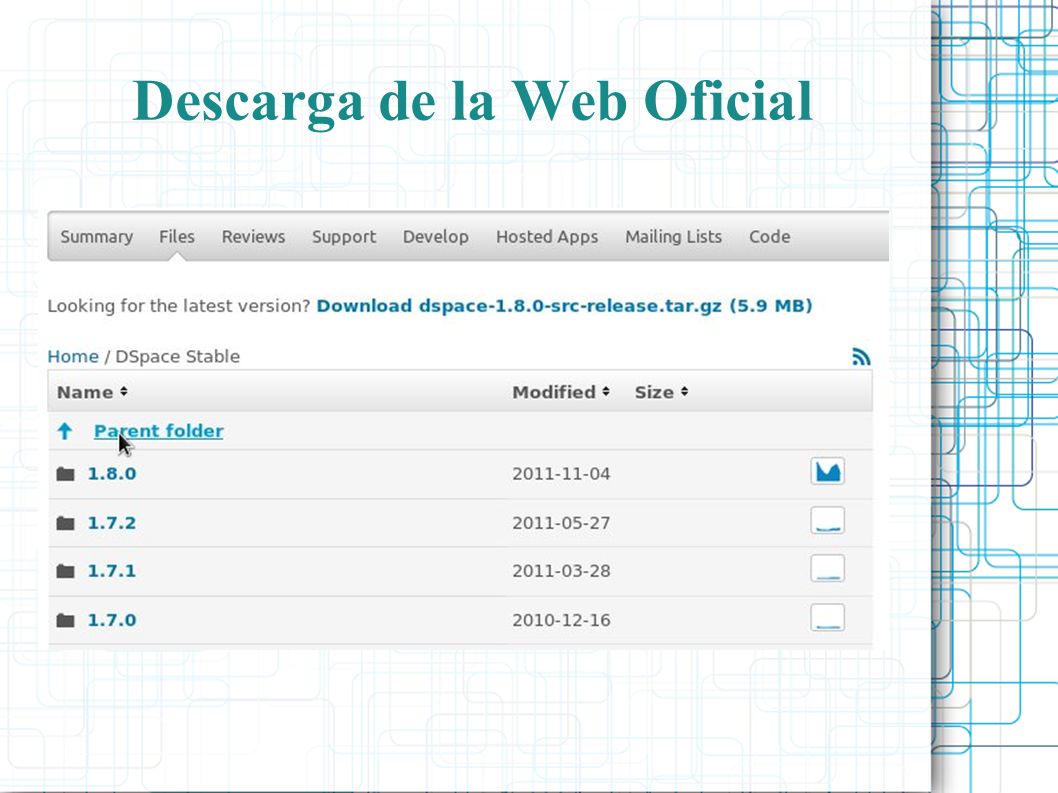This screenshot has height=793, width=1058.
Task: Click the 2011-11-04 modified date
Action: pyautogui.click(x=561, y=474)
